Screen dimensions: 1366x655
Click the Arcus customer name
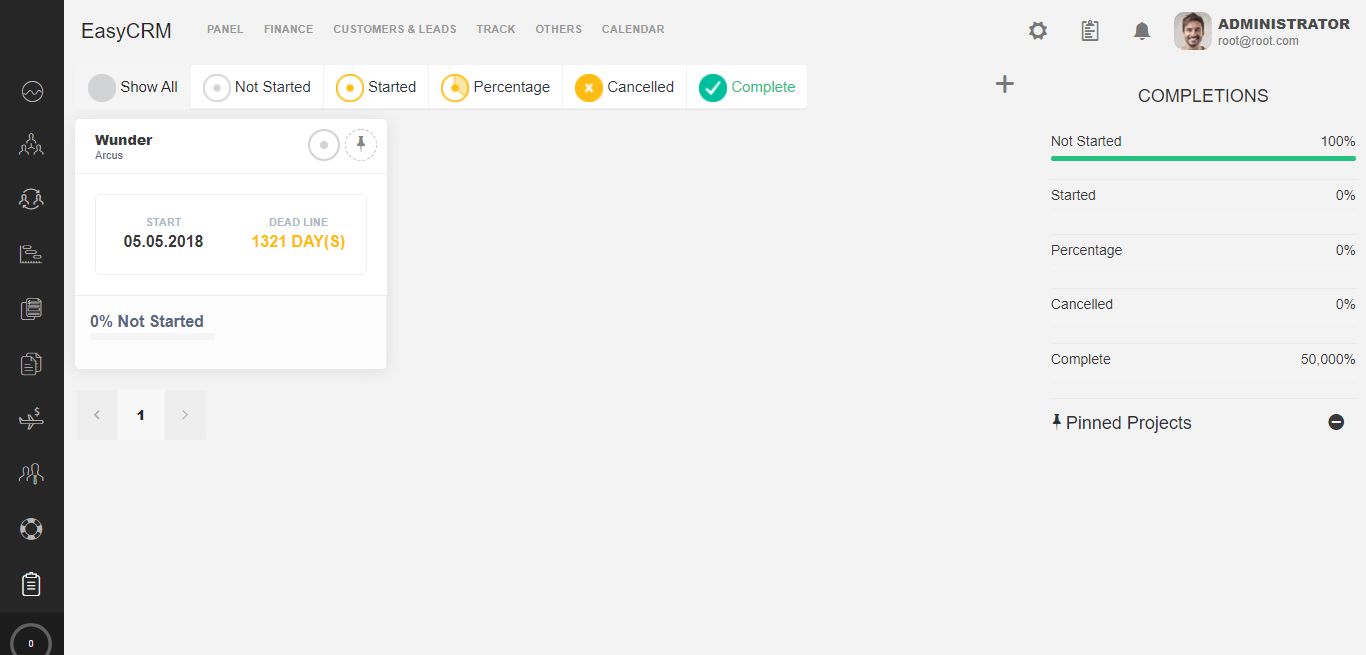pos(109,156)
